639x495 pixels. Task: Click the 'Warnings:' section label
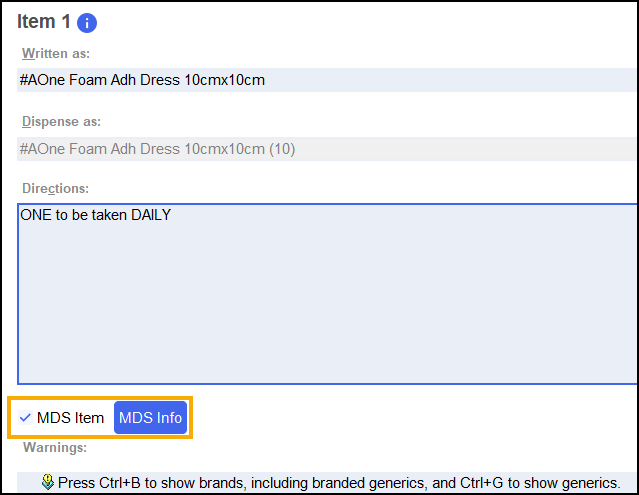[x=55, y=447]
